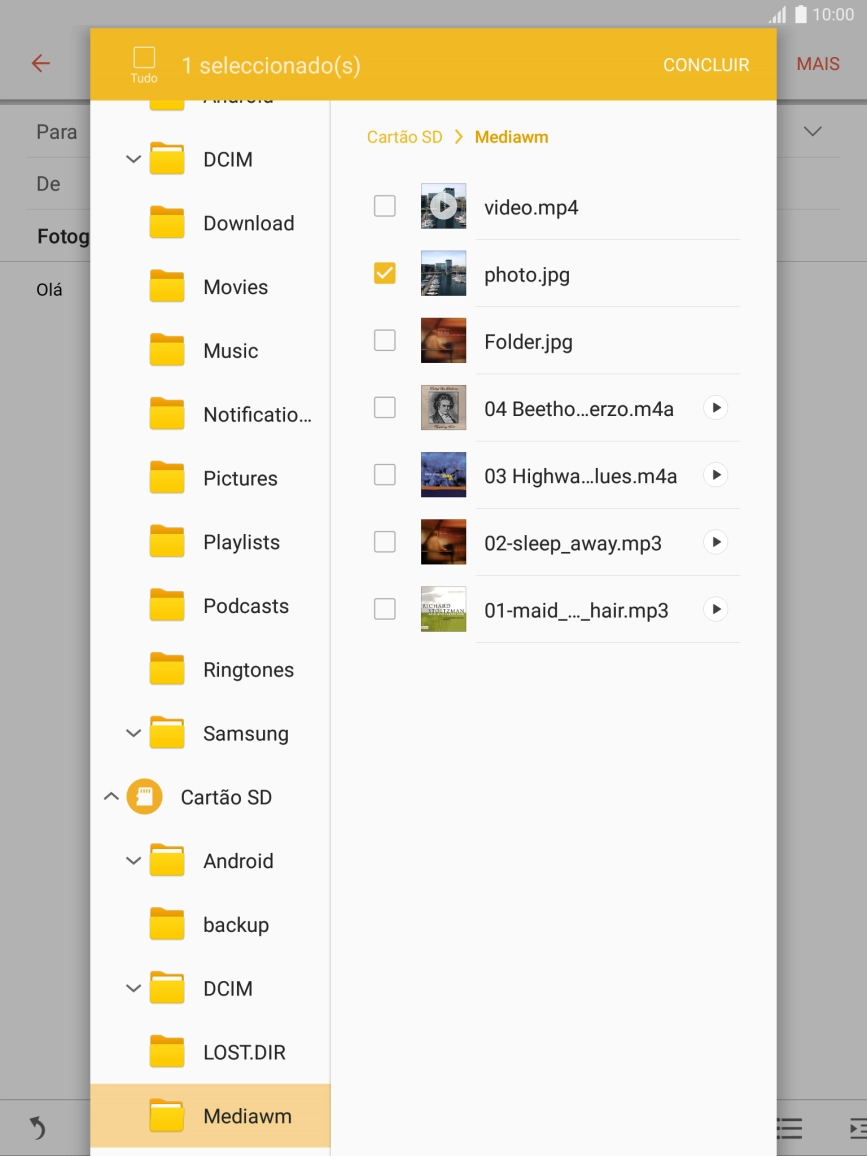Open the Cartão SD storage icon
The image size is (867, 1156).
144,797
